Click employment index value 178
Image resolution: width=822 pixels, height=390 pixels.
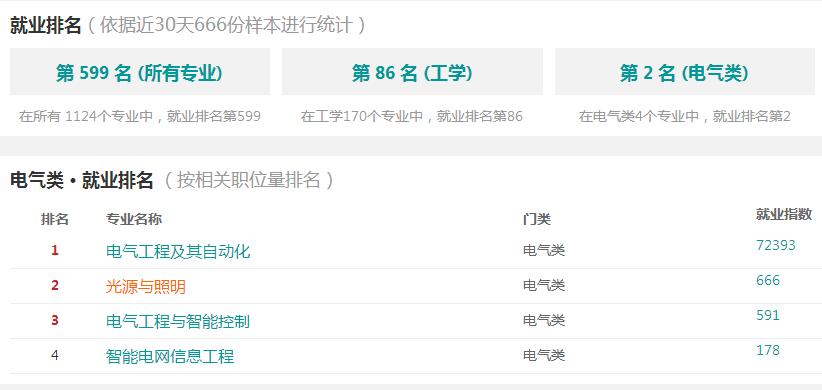768,350
